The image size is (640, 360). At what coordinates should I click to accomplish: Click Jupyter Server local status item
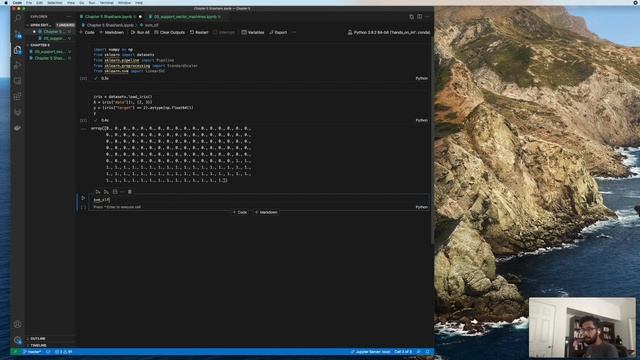[370, 352]
